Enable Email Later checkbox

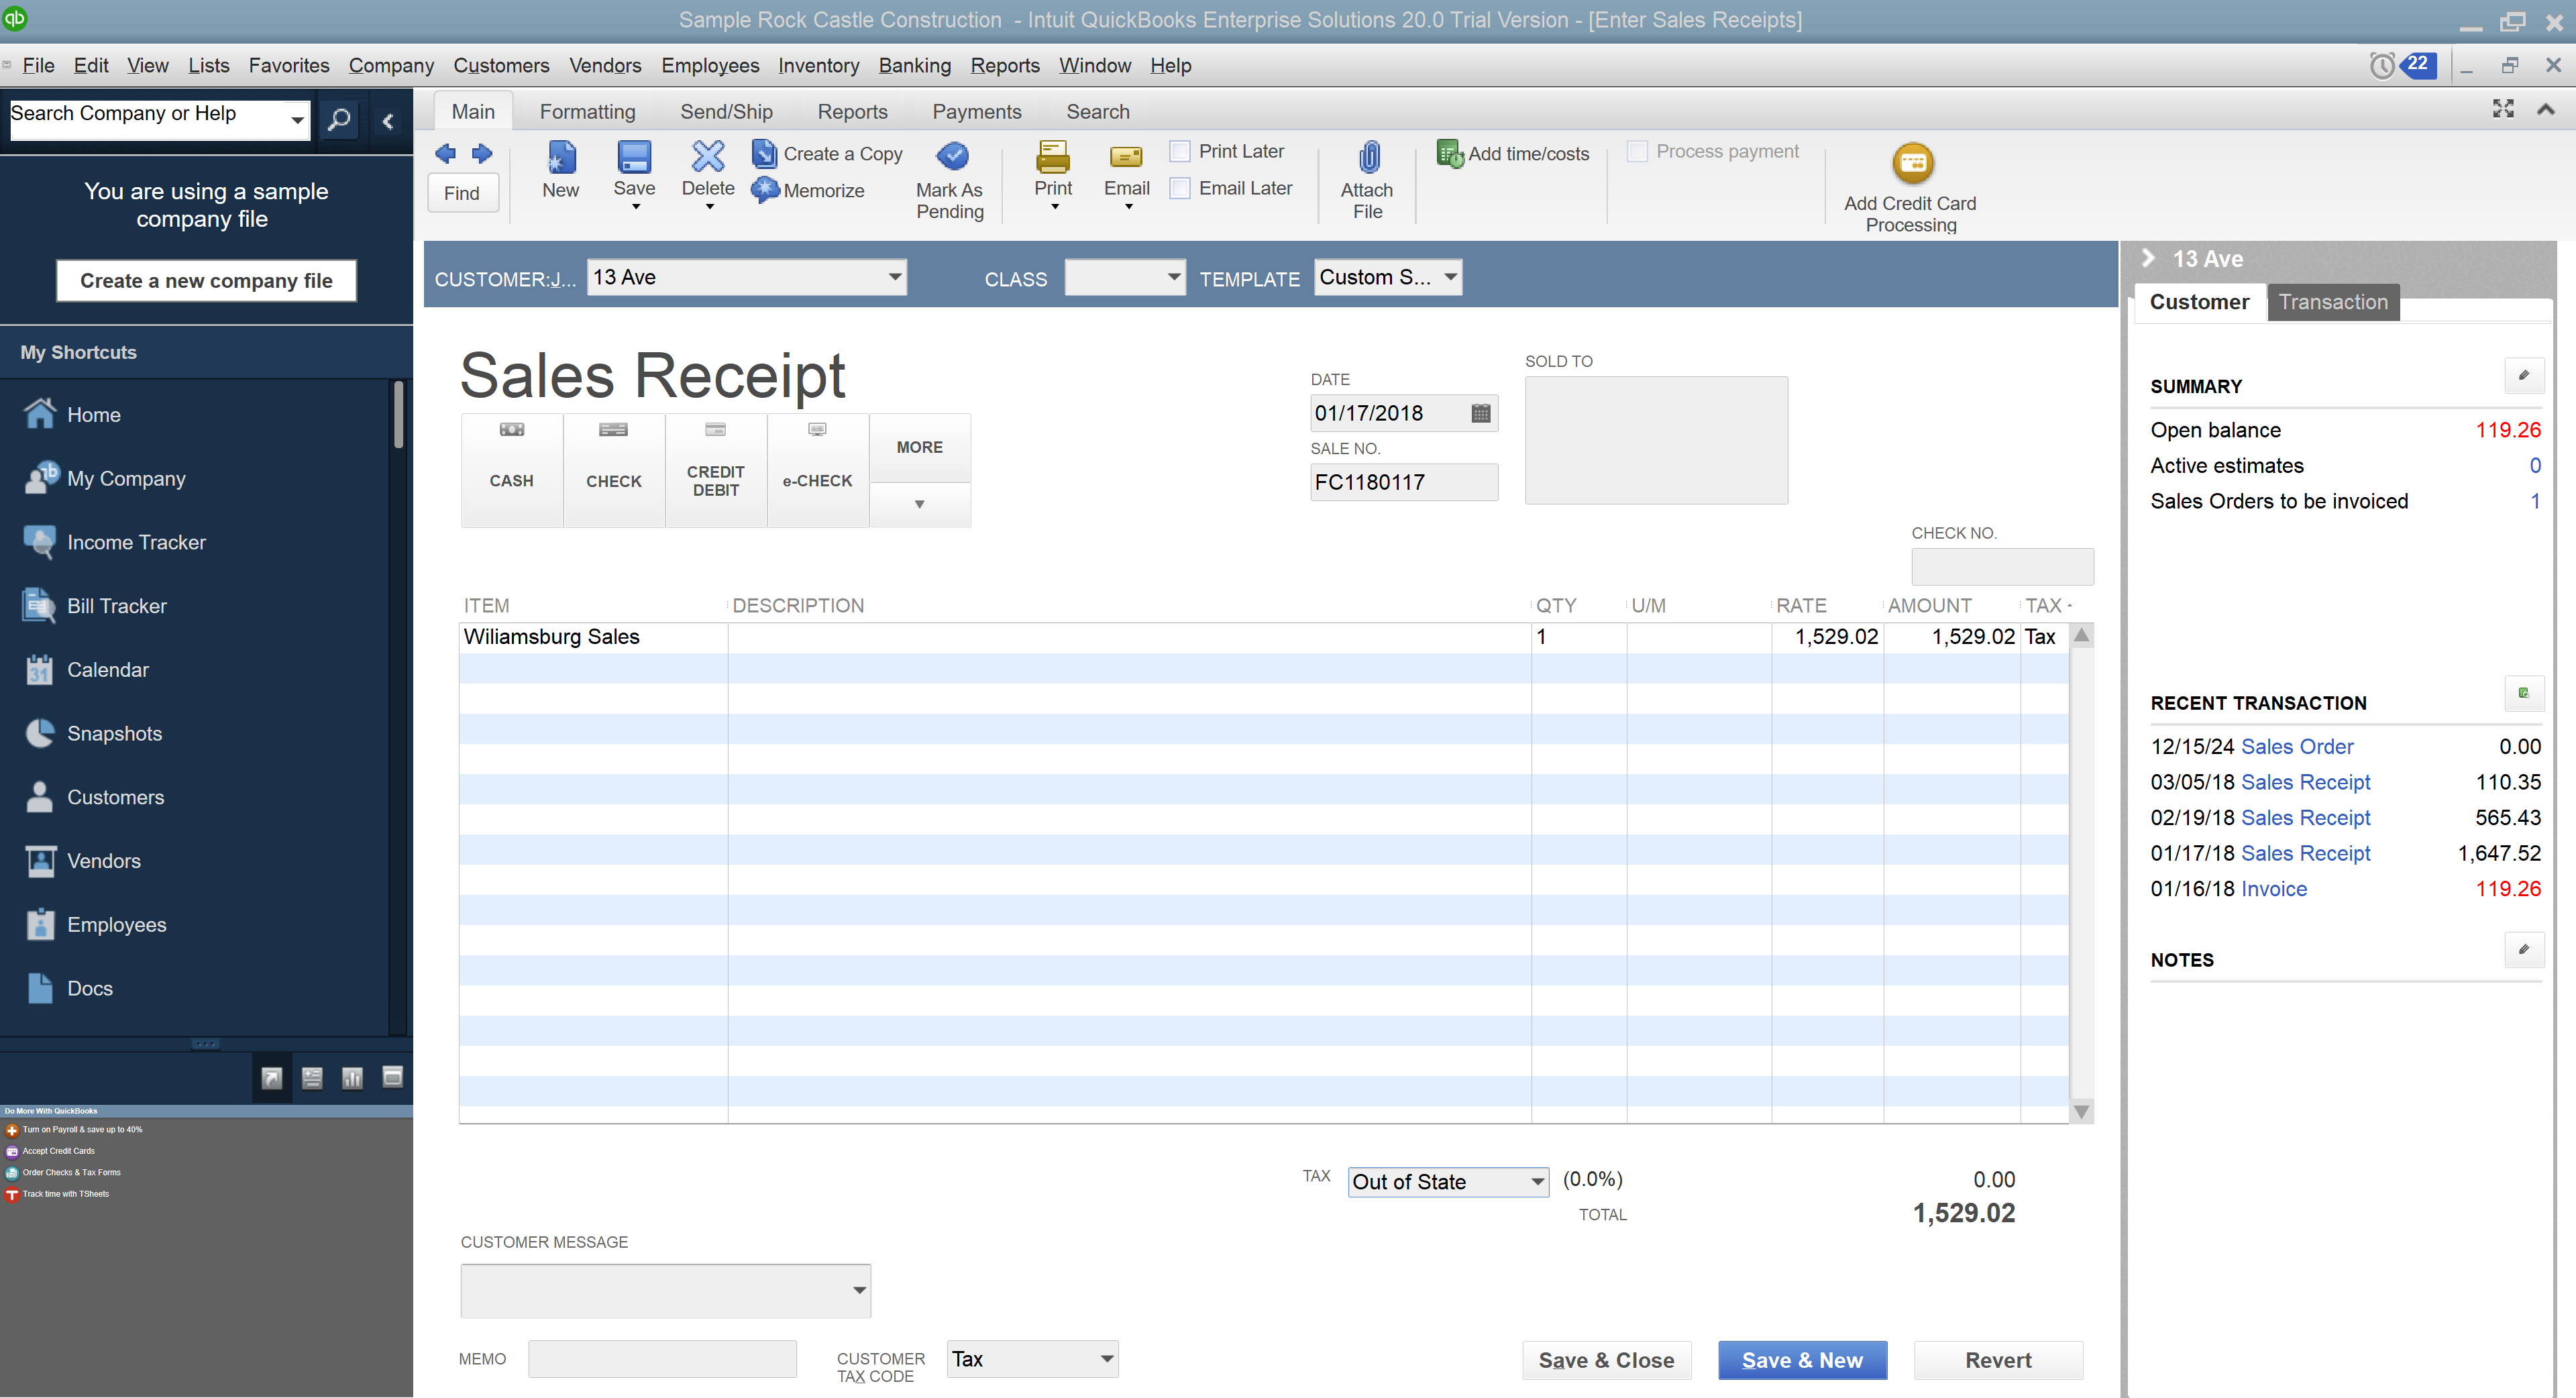(x=1180, y=188)
